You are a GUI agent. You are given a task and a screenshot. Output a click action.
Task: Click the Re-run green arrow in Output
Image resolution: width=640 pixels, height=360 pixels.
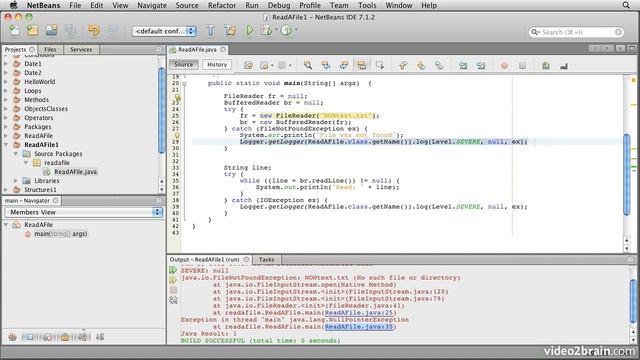pos(173,270)
